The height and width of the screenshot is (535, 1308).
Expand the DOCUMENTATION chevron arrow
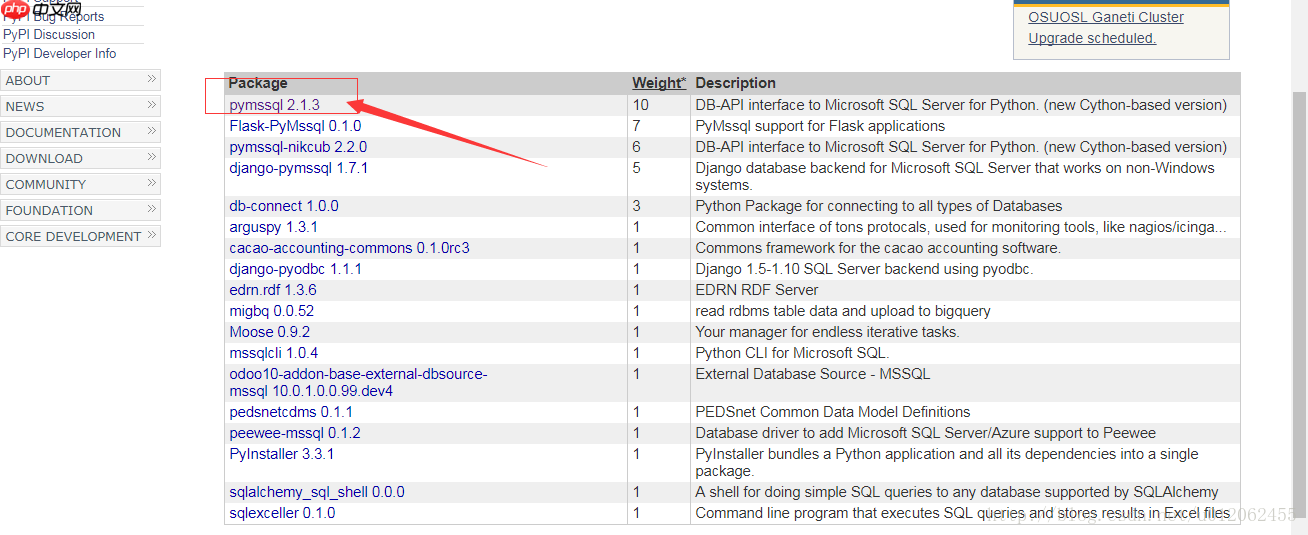(152, 131)
